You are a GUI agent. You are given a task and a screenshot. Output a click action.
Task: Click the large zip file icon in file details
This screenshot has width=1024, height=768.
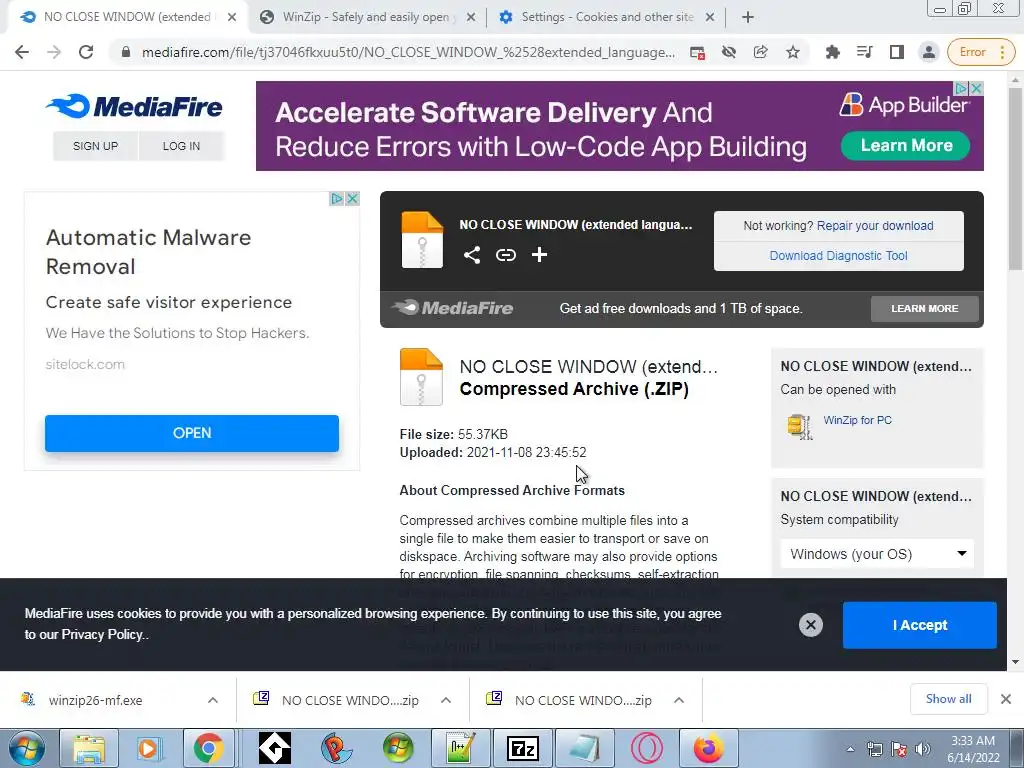tap(421, 377)
